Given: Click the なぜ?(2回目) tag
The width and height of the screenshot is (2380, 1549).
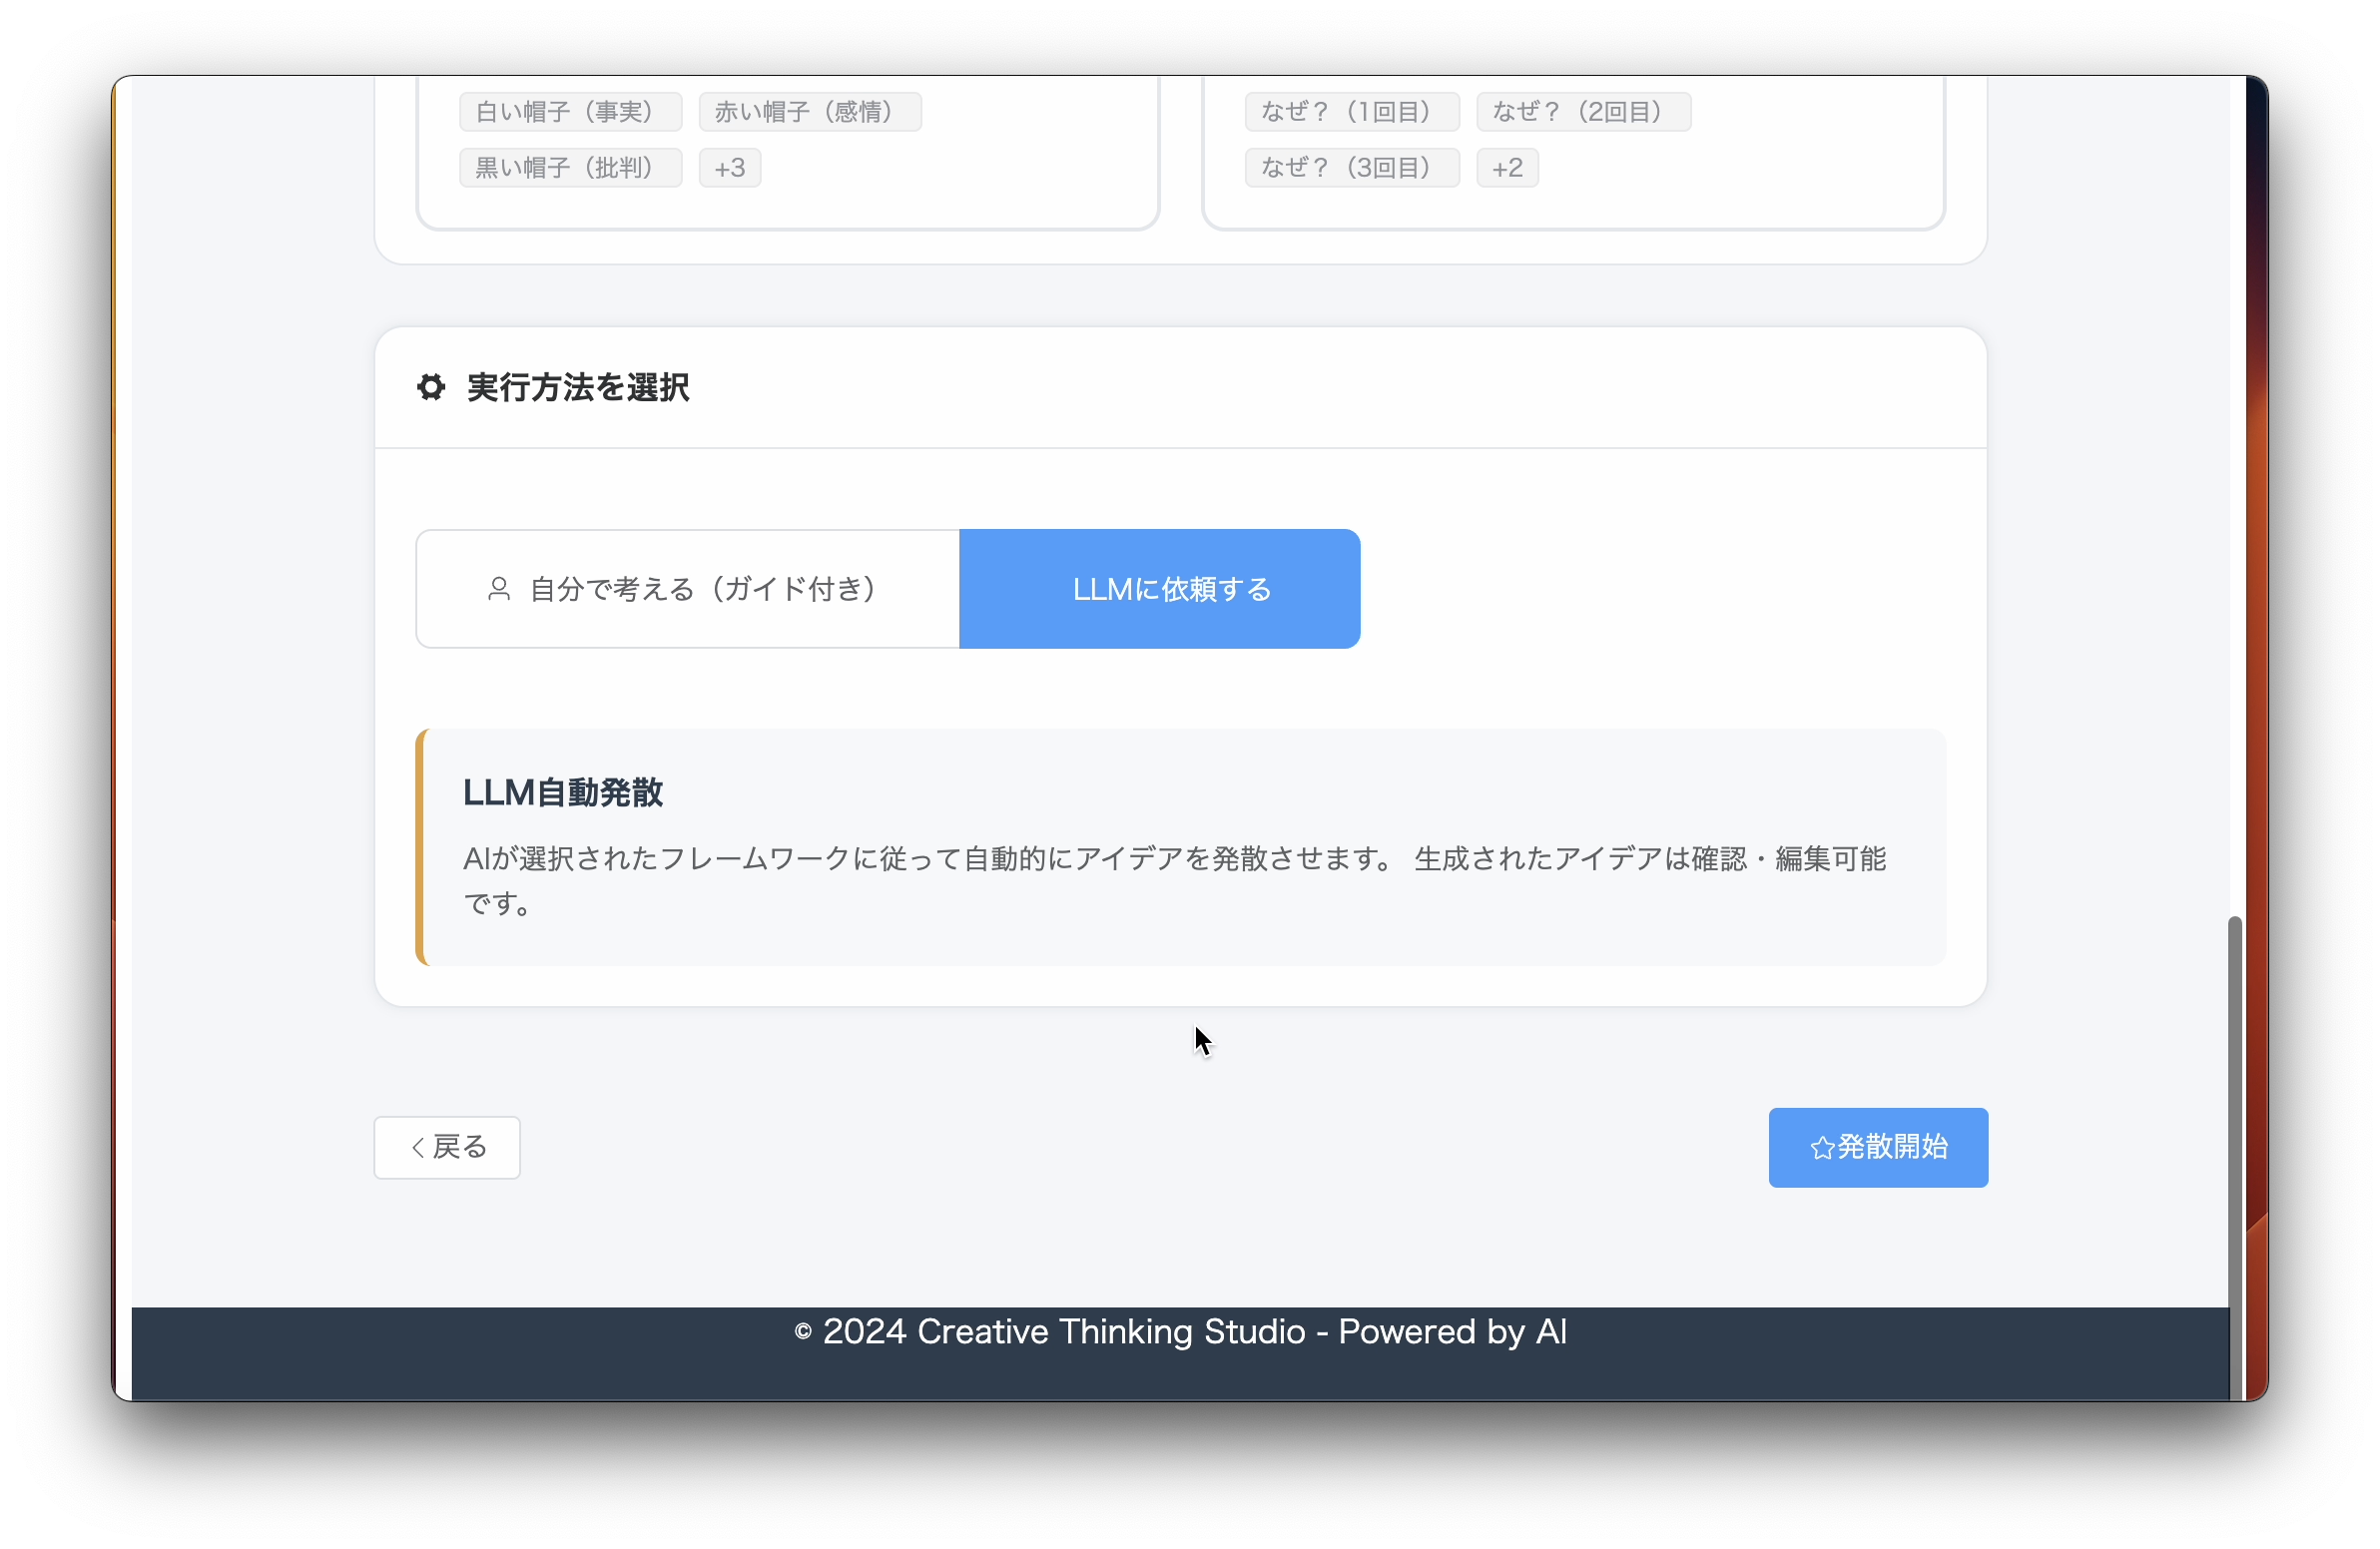Looking at the screenshot, I should [1582, 112].
